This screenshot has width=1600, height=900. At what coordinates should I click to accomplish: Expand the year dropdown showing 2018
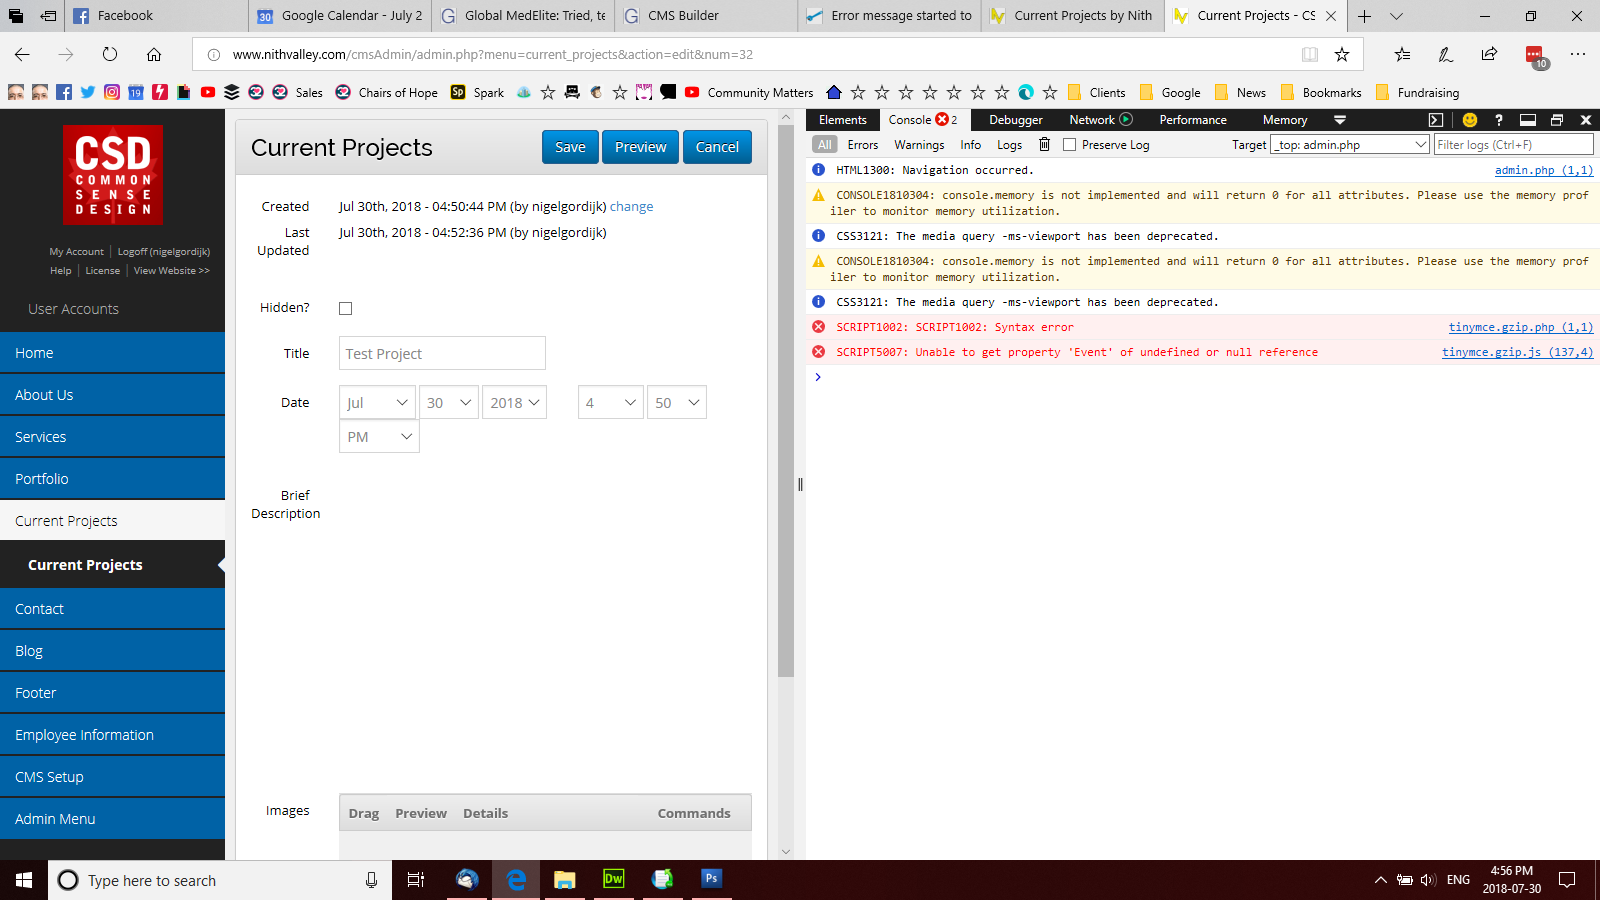pyautogui.click(x=514, y=403)
